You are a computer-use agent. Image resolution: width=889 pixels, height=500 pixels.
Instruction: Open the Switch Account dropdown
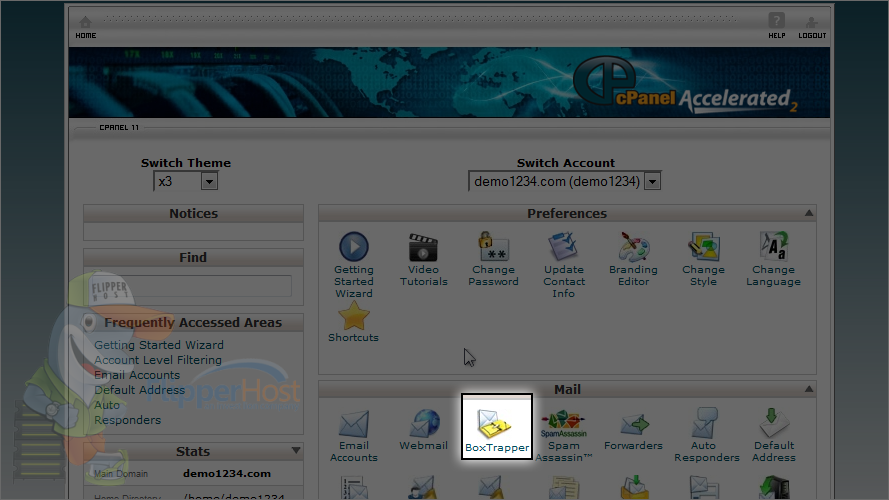565,181
